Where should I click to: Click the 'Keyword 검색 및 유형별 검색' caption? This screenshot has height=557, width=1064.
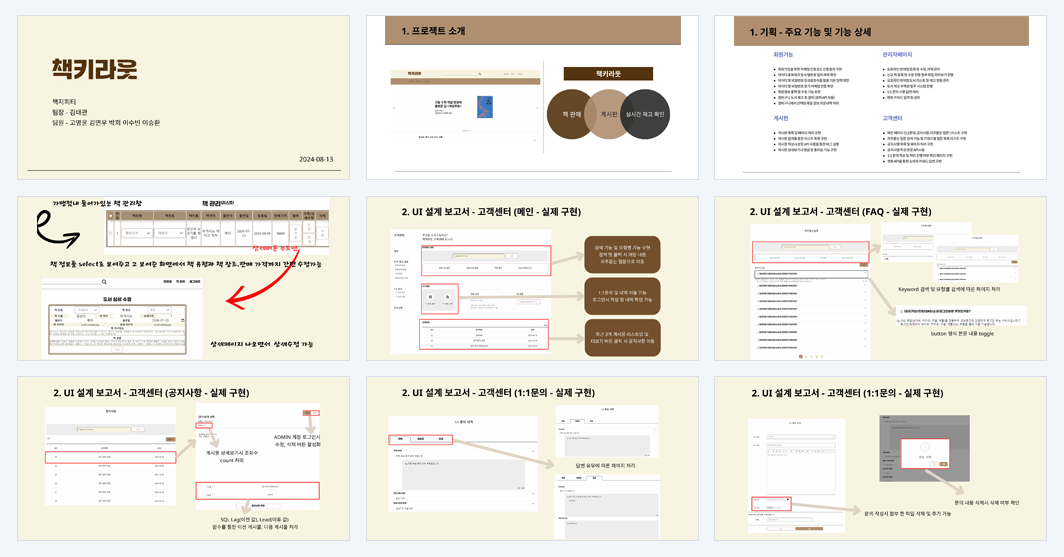tap(949, 289)
